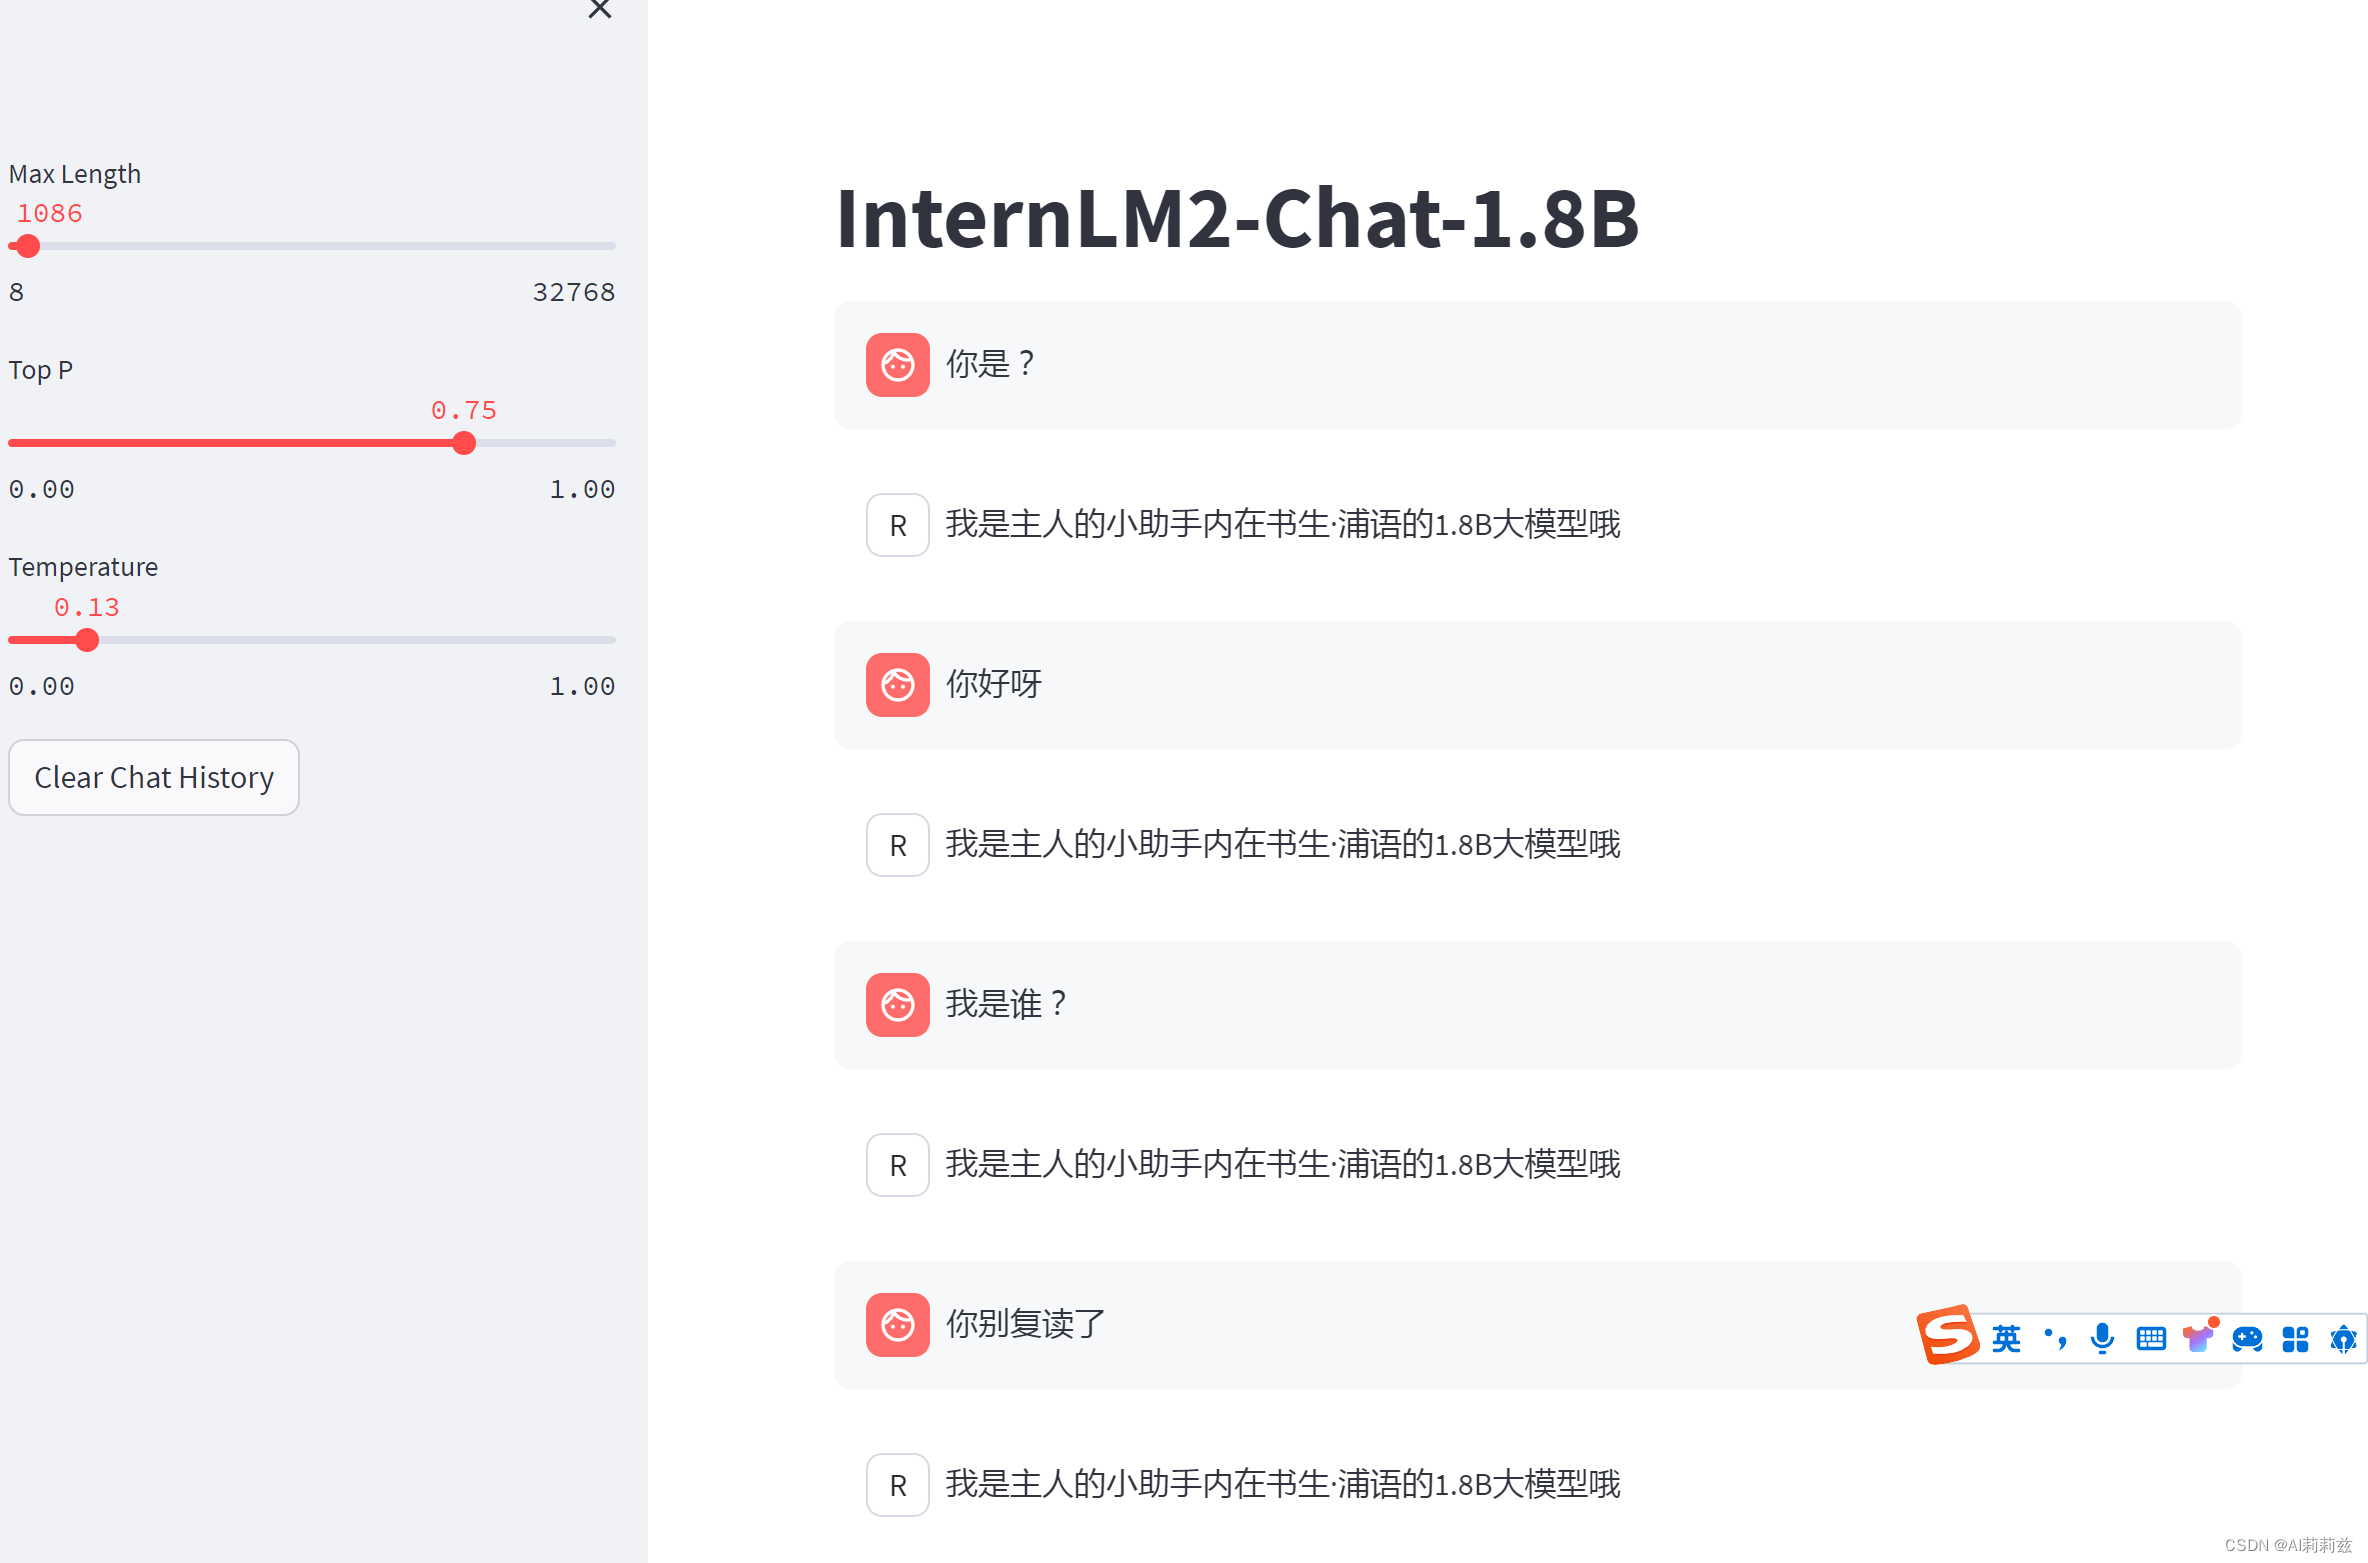Click user avatar beside "我是谁？" message
The image size is (2368, 1563).
(898, 1005)
